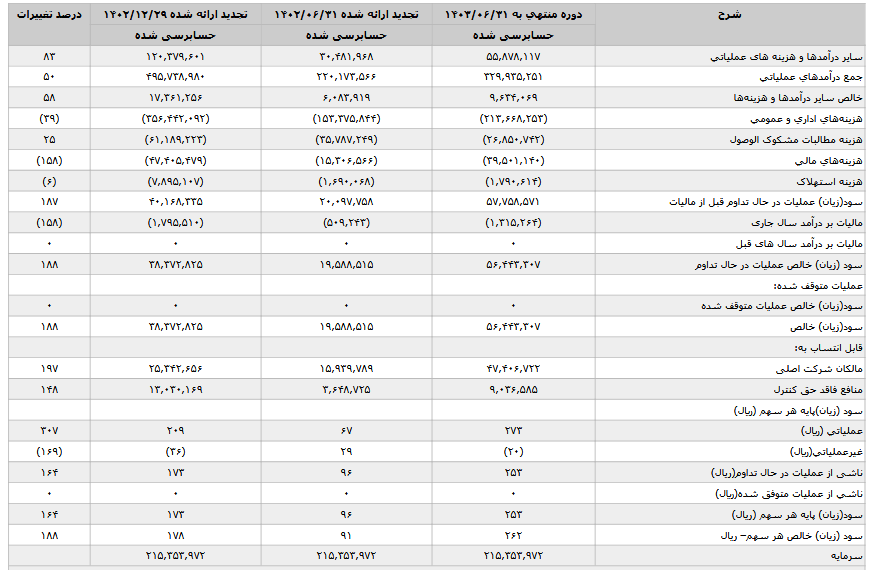Click percent change value for 'مالکان شرکت اصلی'

[50, 368]
